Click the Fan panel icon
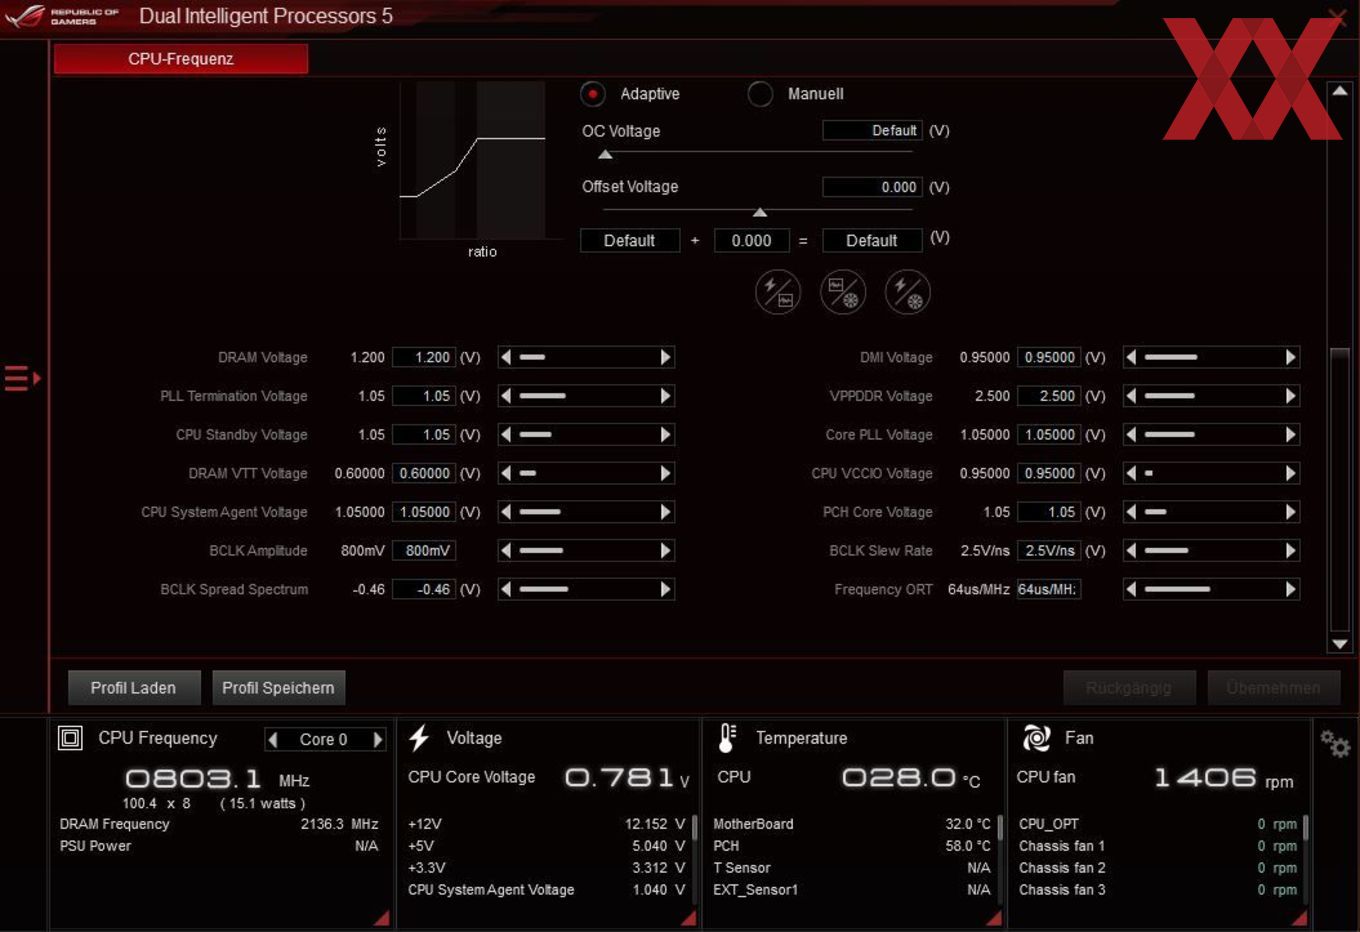 (1036, 738)
